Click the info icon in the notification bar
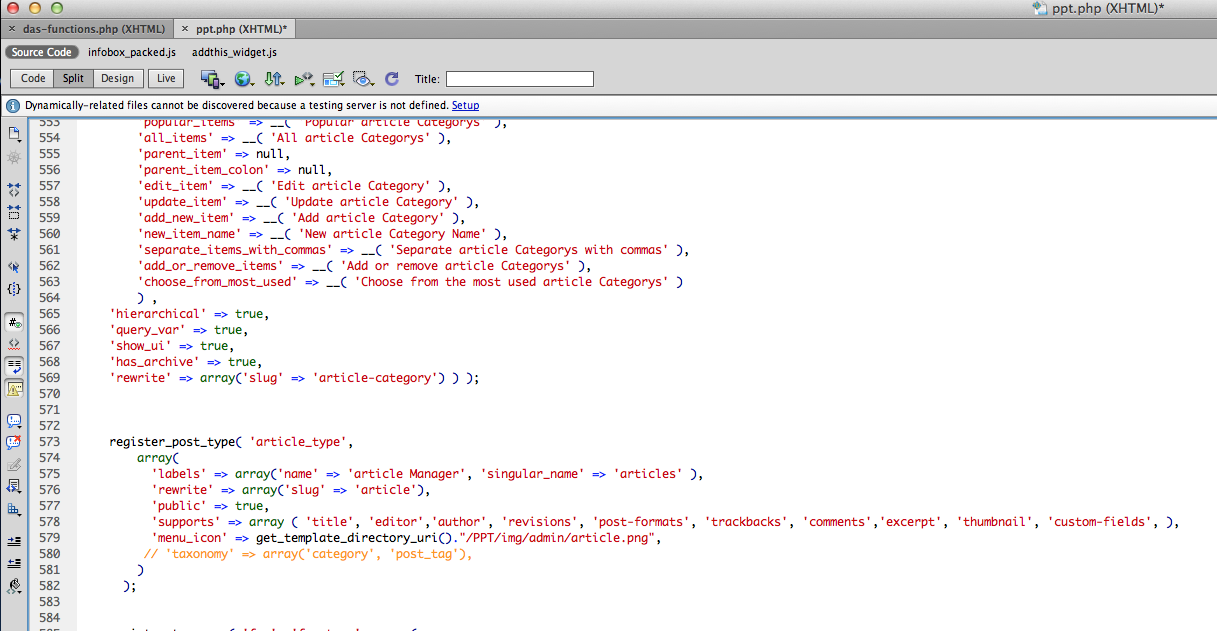 tap(13, 105)
